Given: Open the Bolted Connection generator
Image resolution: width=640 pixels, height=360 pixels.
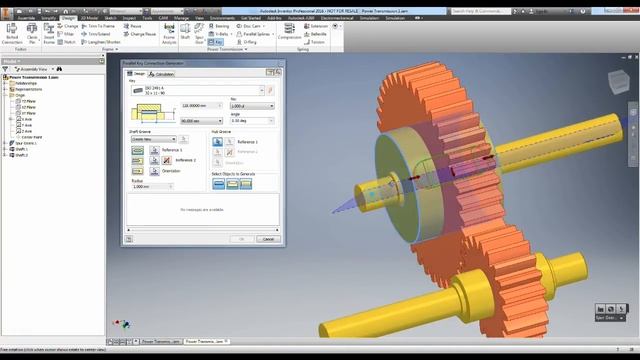Looking at the screenshot, I should (12, 33).
